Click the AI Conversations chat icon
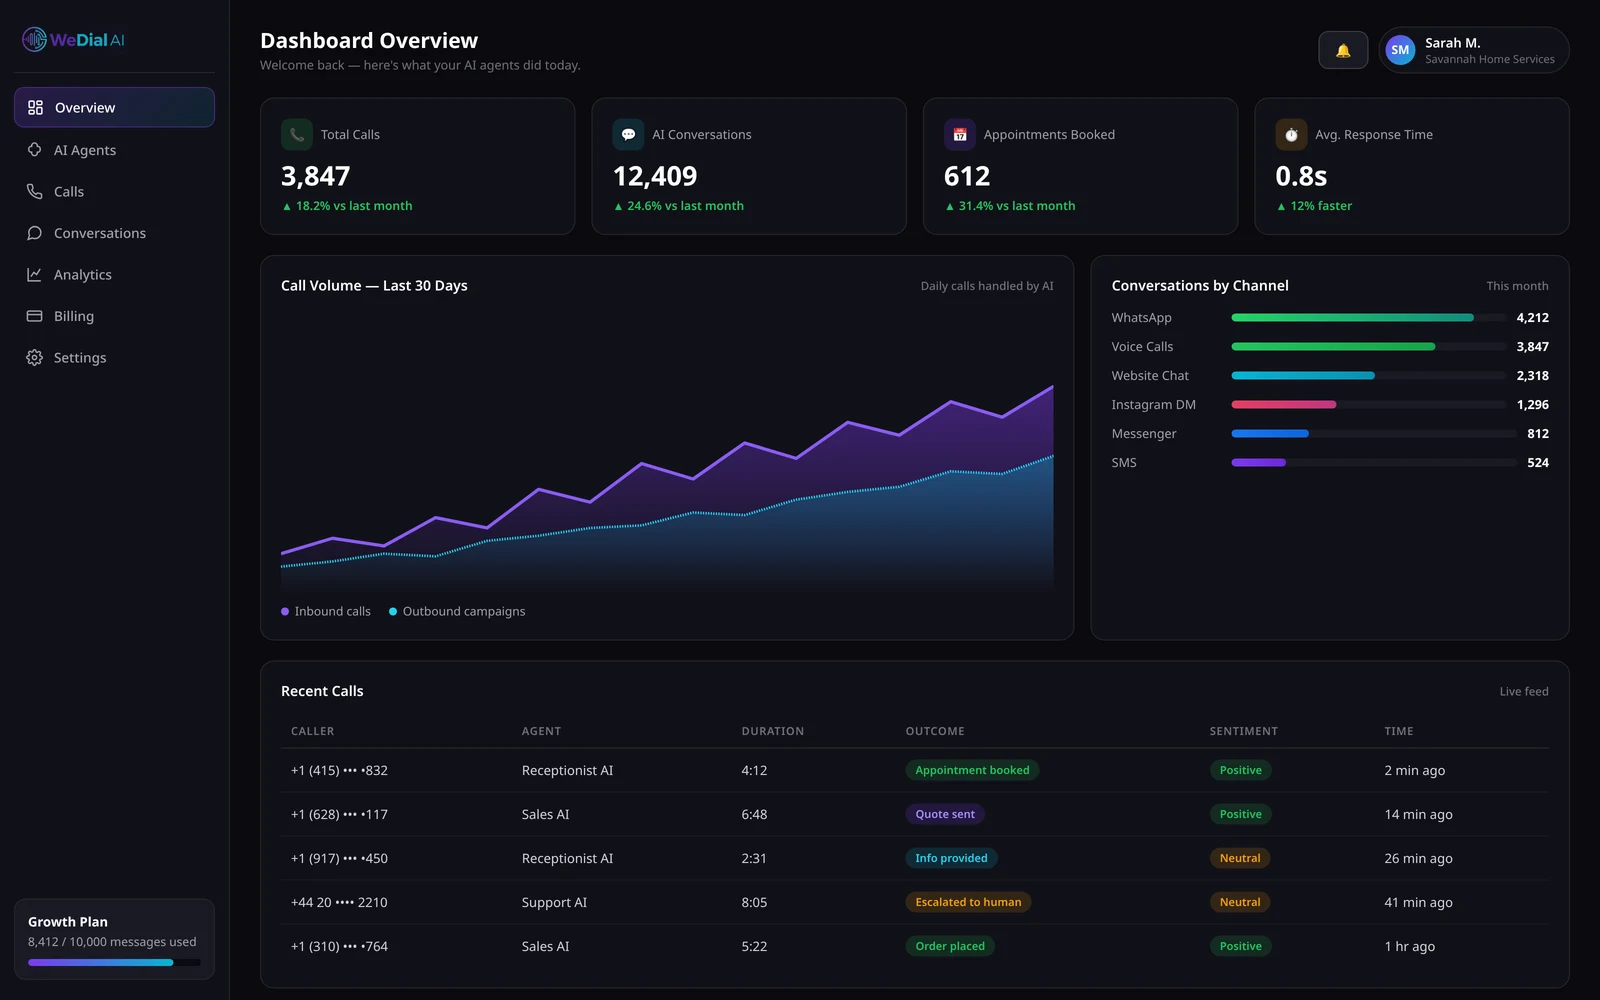Image resolution: width=1600 pixels, height=1000 pixels. tap(628, 134)
